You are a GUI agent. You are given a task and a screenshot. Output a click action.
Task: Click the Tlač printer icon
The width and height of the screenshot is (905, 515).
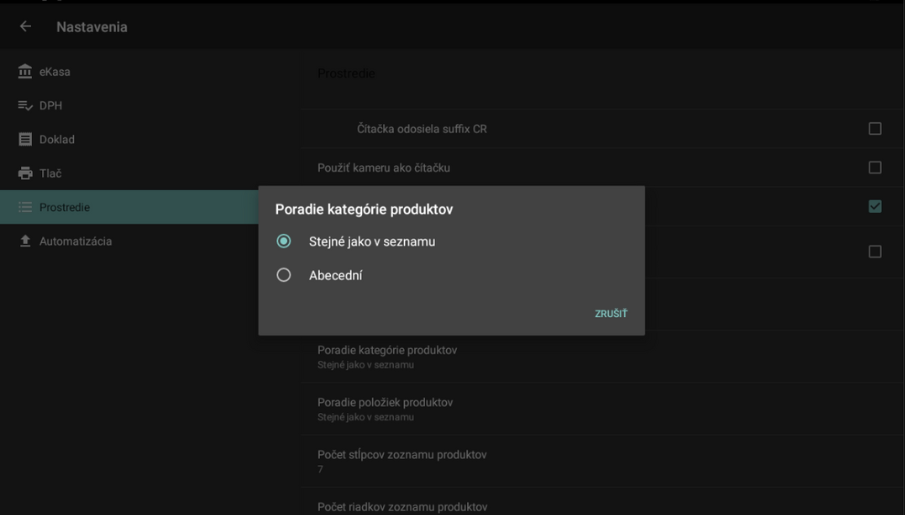[x=26, y=174]
